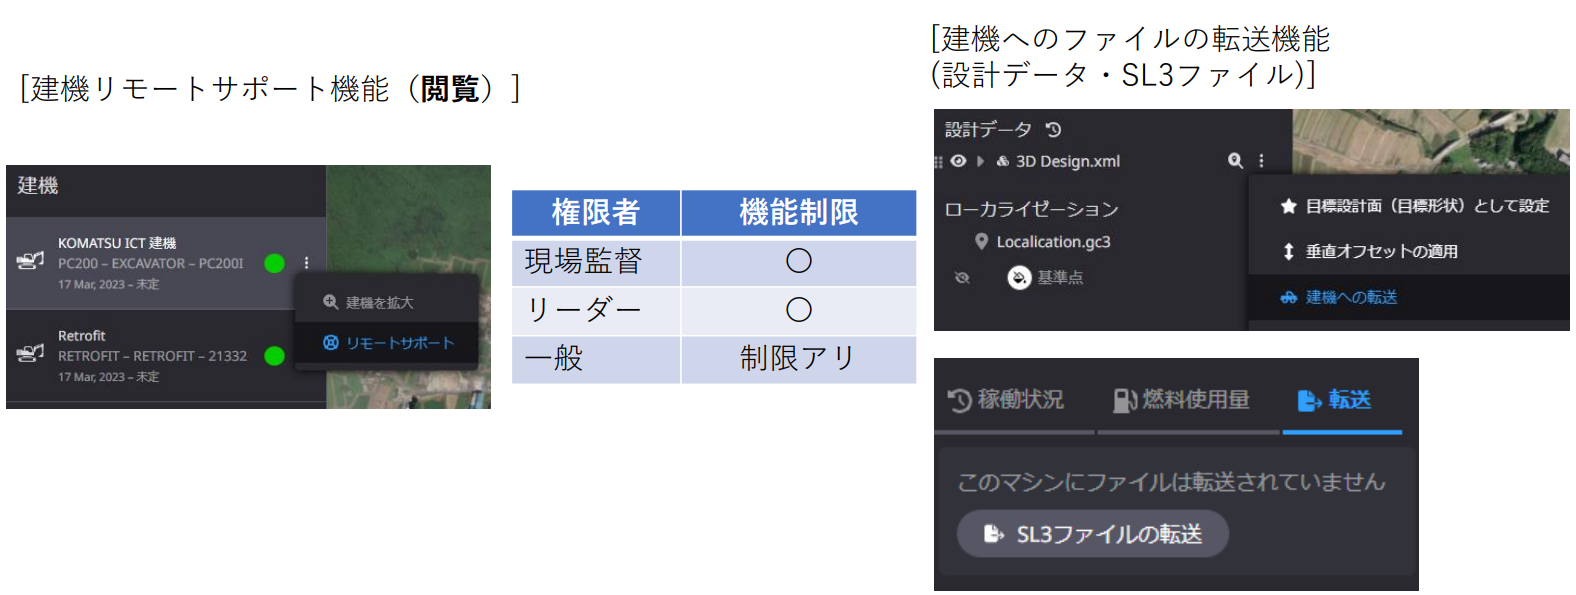Choose 建機への転送 in the design menu
The height and width of the screenshot is (595, 1576).
(1351, 297)
